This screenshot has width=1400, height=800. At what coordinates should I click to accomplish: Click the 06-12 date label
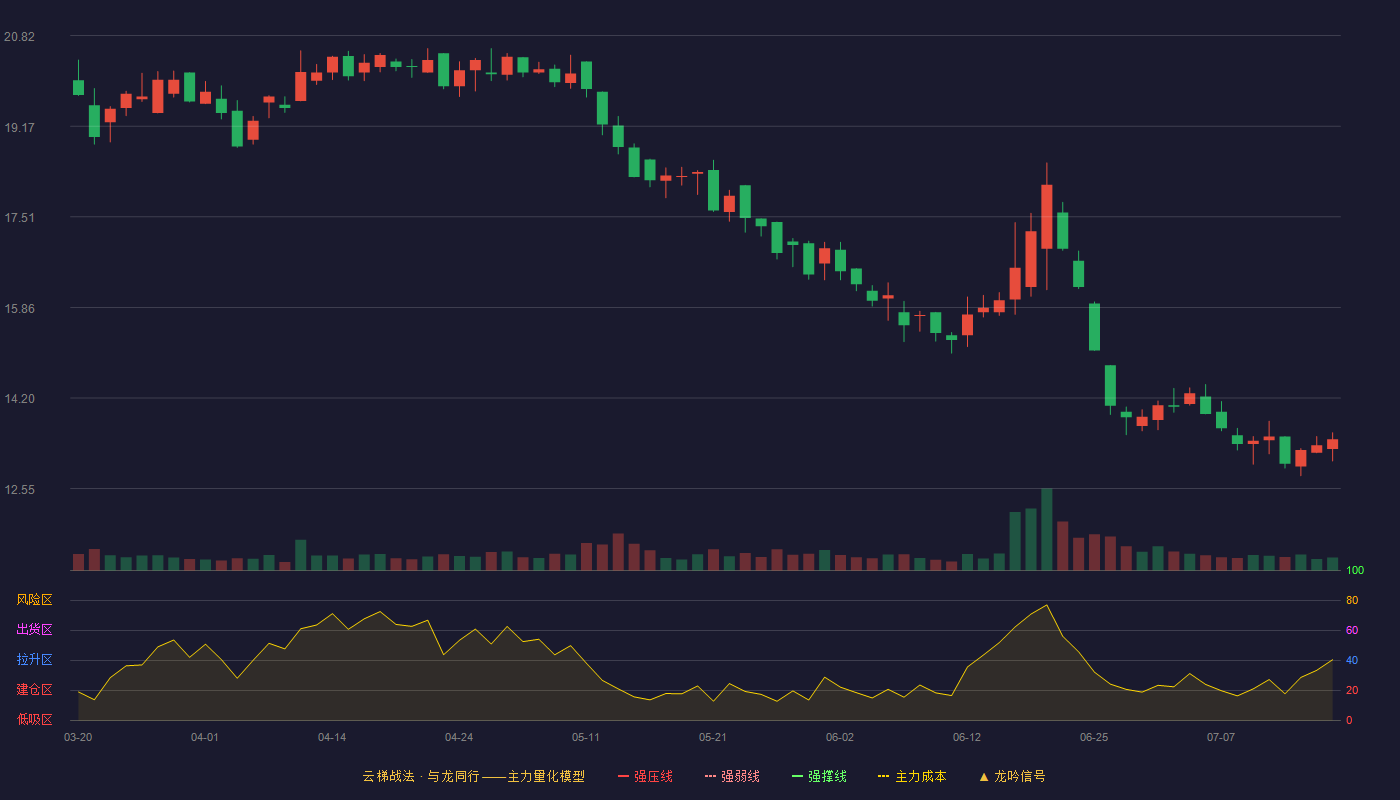pyautogui.click(x=967, y=737)
